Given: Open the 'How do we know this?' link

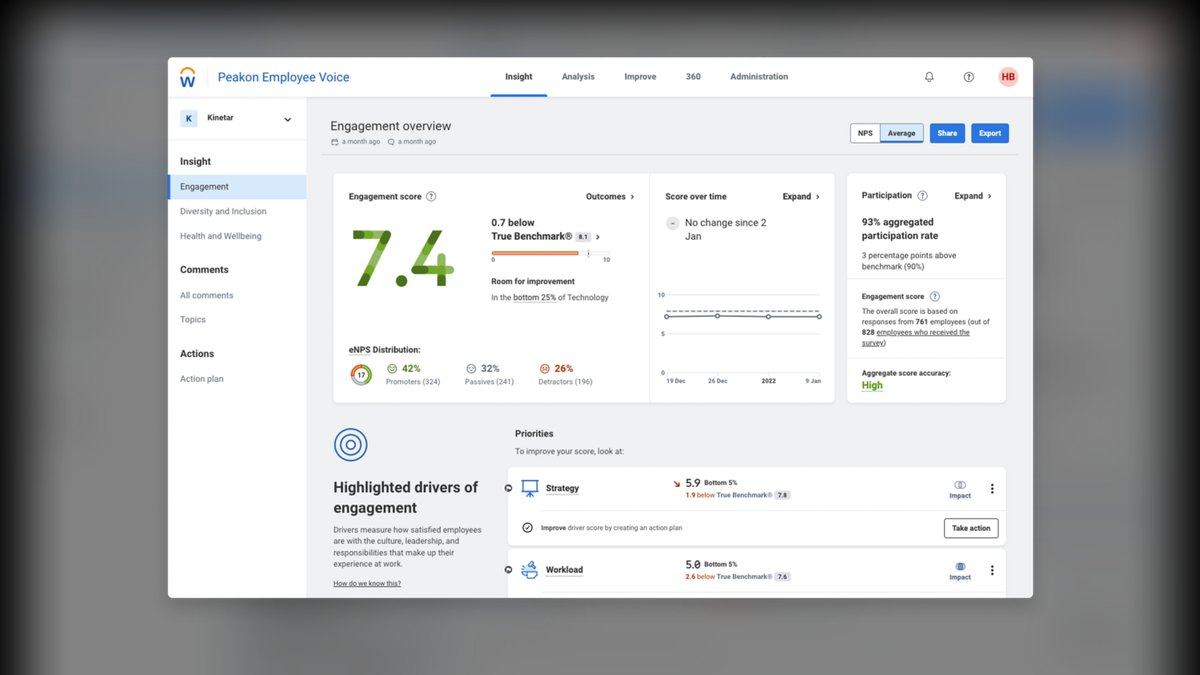Looking at the screenshot, I should (367, 583).
